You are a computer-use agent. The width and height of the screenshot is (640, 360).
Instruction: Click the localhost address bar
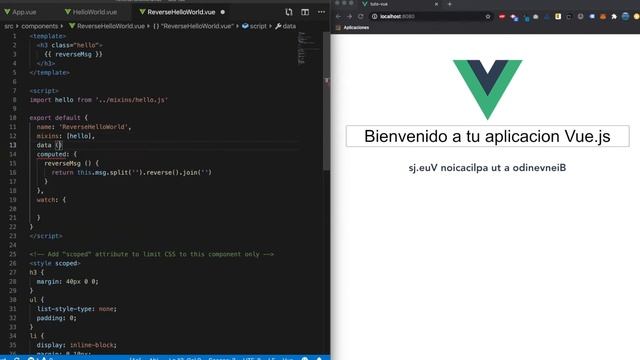(431, 16)
